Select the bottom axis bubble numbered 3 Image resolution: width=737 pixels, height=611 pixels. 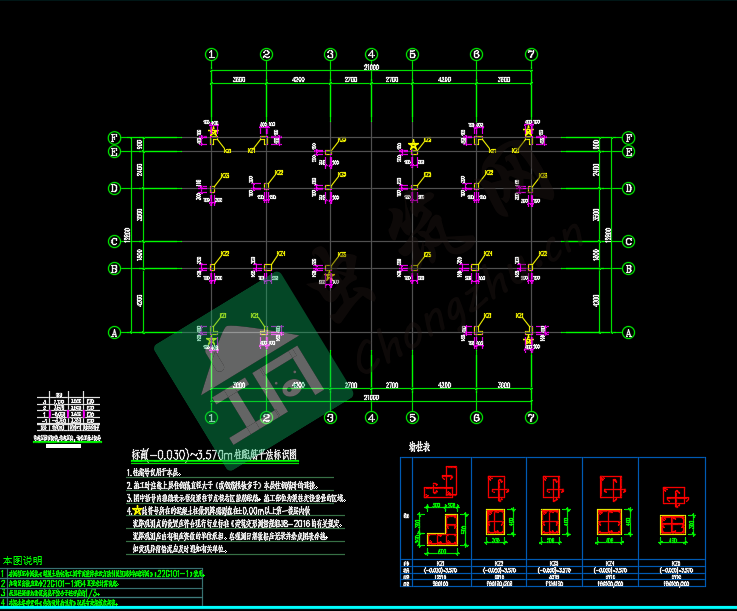coord(330,417)
